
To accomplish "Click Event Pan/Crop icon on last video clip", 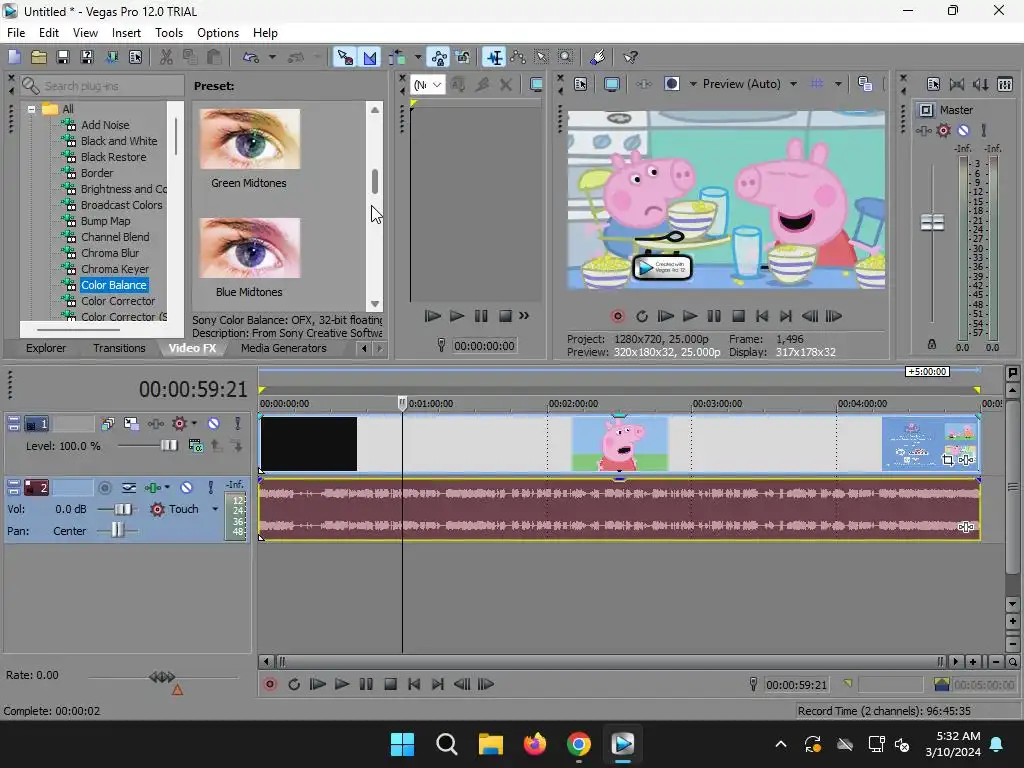I will 948,460.
